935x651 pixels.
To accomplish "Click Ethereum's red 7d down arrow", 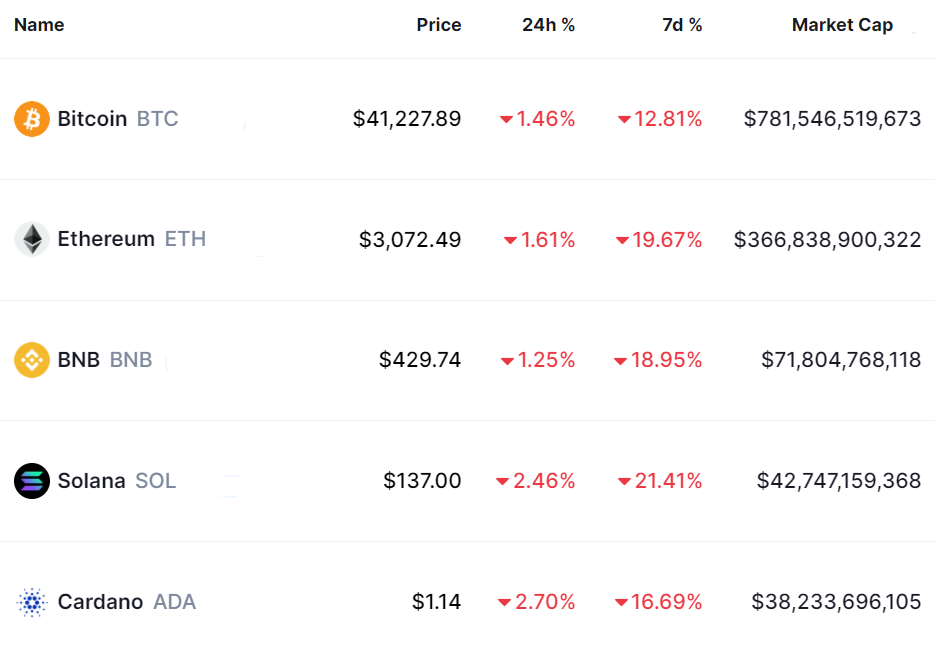I will click(x=622, y=240).
